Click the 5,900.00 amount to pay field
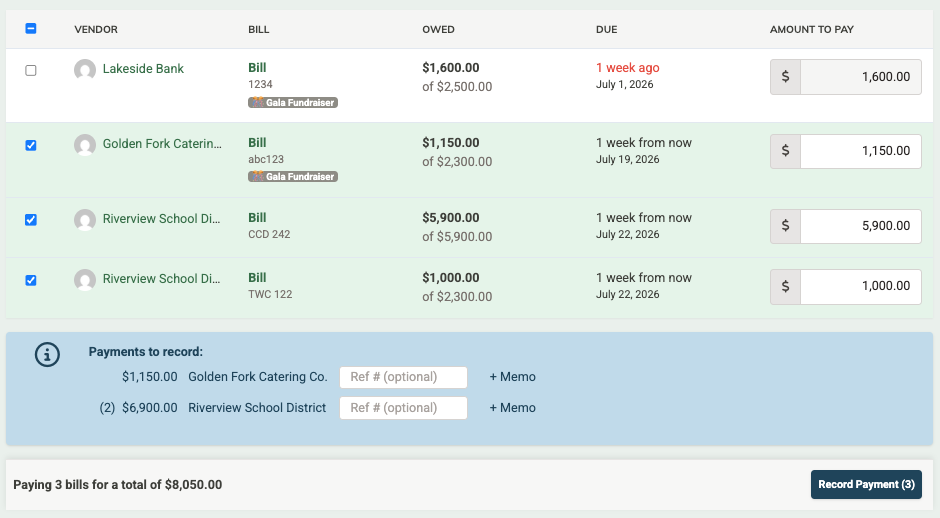940x518 pixels. point(861,226)
